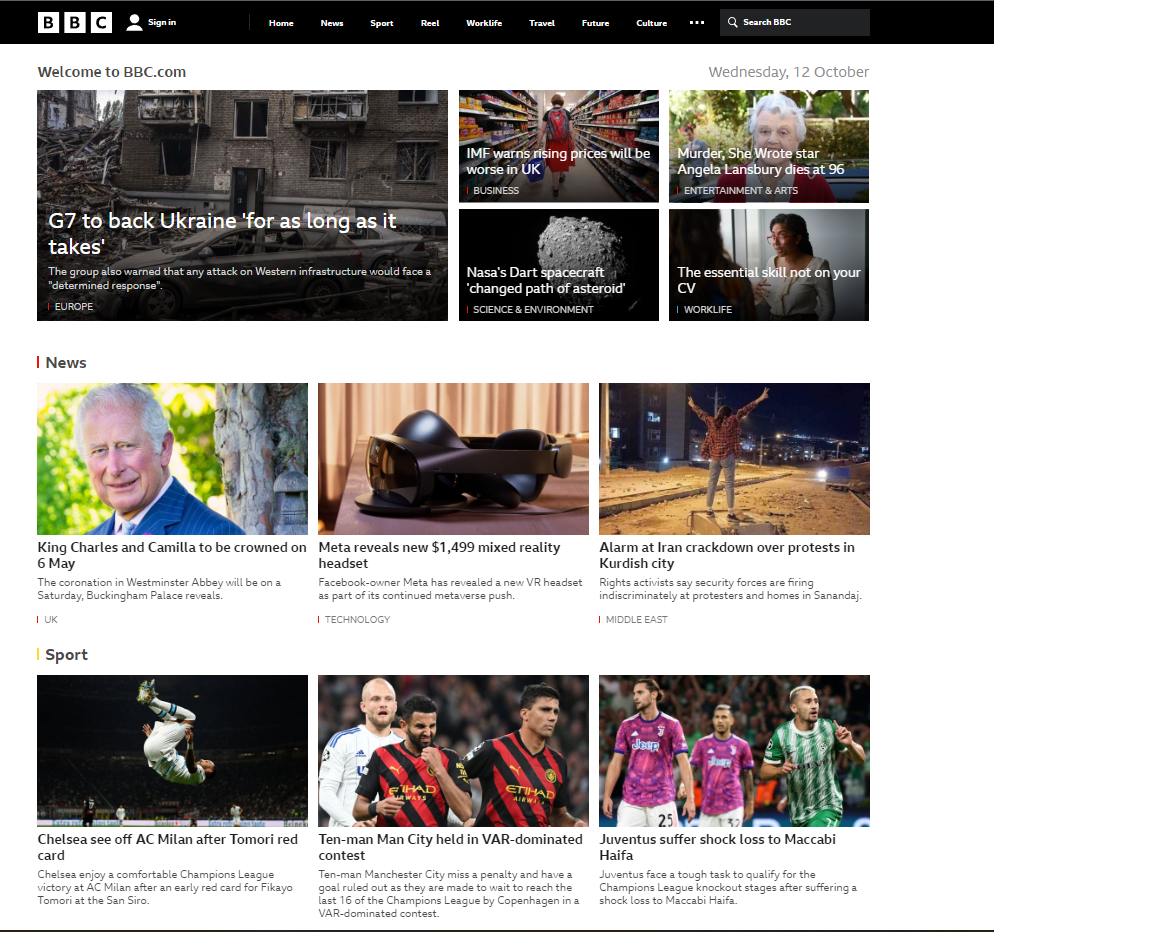Image resolution: width=1152 pixels, height=932 pixels.
Task: Open the Nasa's Dart spacecraft story
Action: point(546,280)
